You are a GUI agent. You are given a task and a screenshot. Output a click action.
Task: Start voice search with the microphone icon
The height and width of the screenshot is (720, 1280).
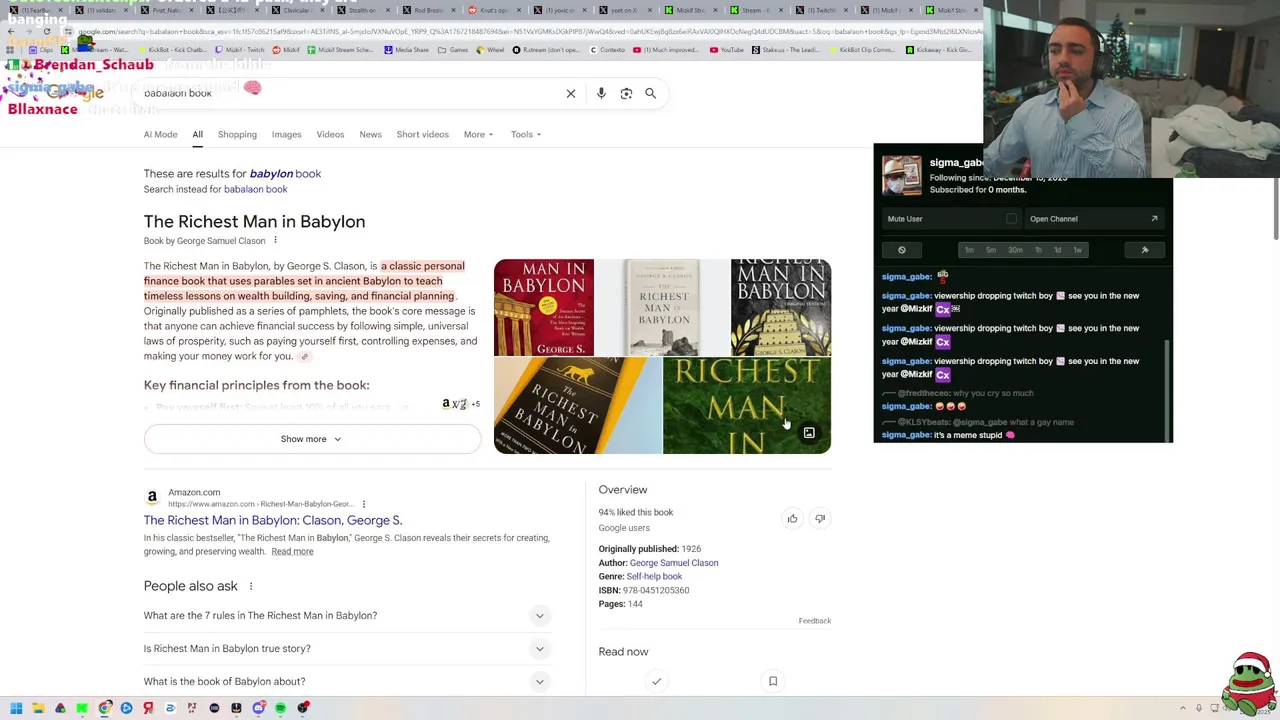[x=601, y=93]
